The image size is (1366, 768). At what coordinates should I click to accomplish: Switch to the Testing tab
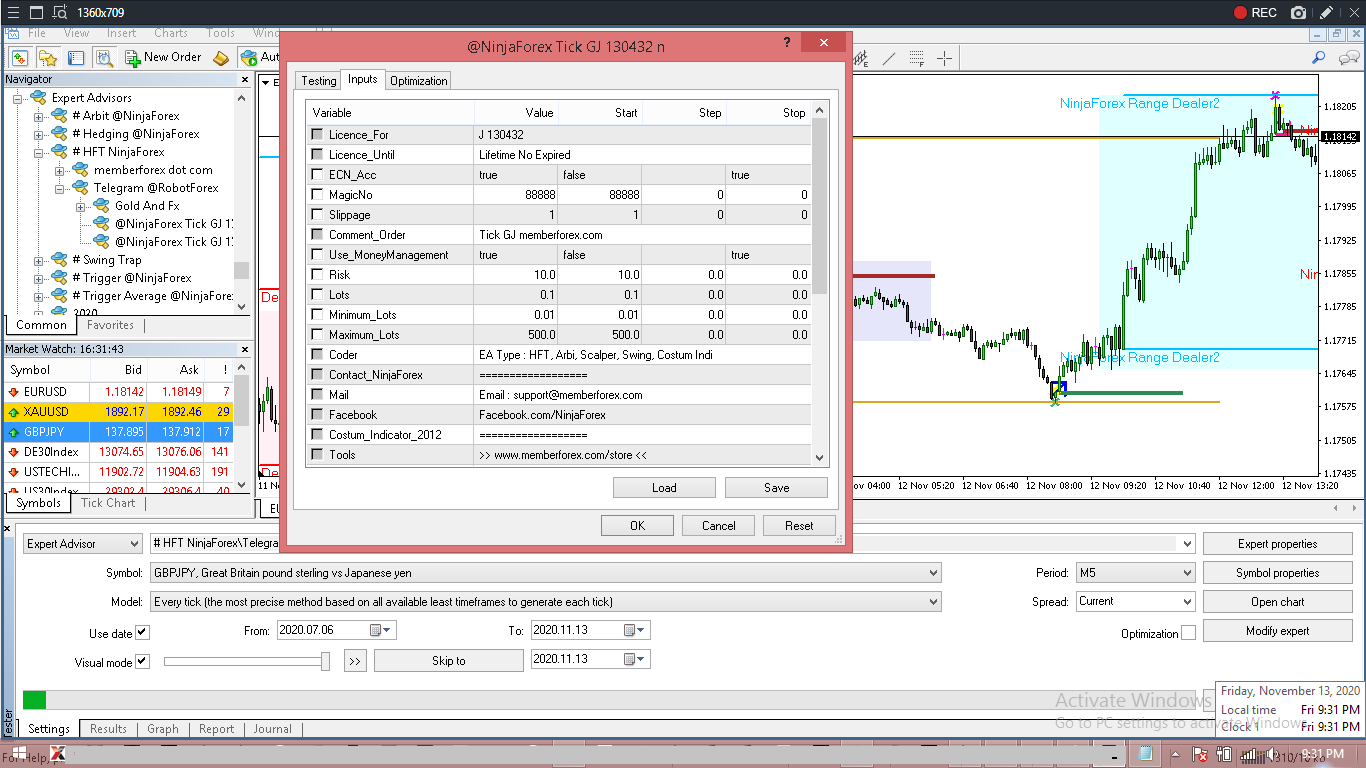click(319, 81)
